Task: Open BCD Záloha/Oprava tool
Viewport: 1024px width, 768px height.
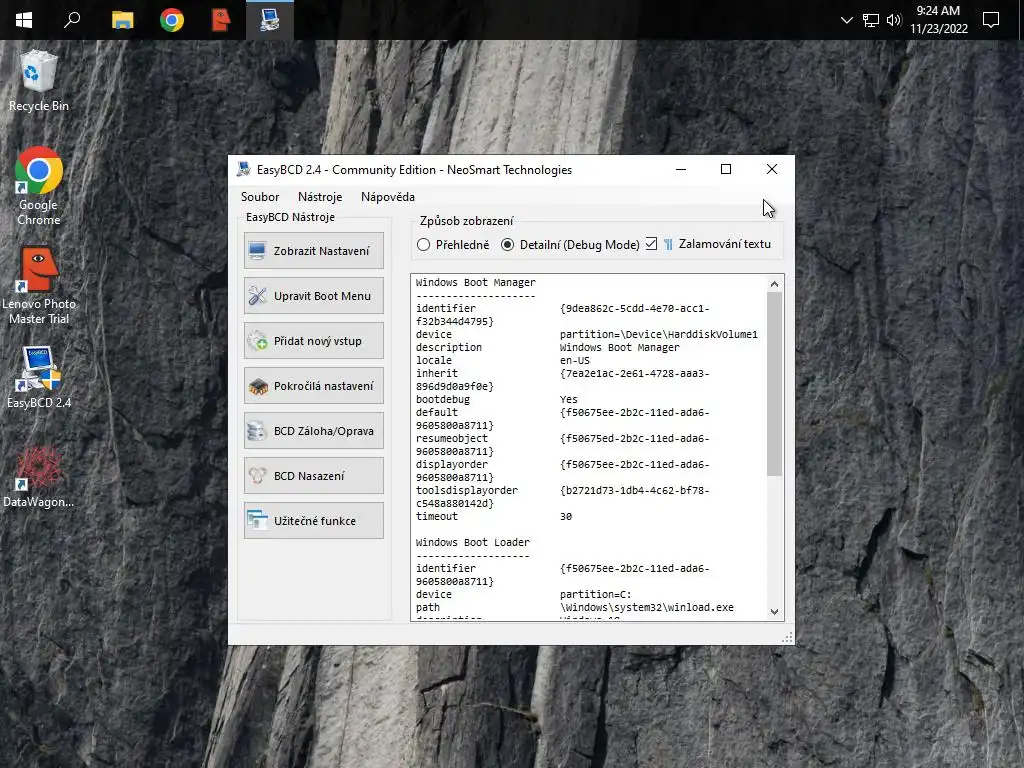Action: click(x=313, y=431)
